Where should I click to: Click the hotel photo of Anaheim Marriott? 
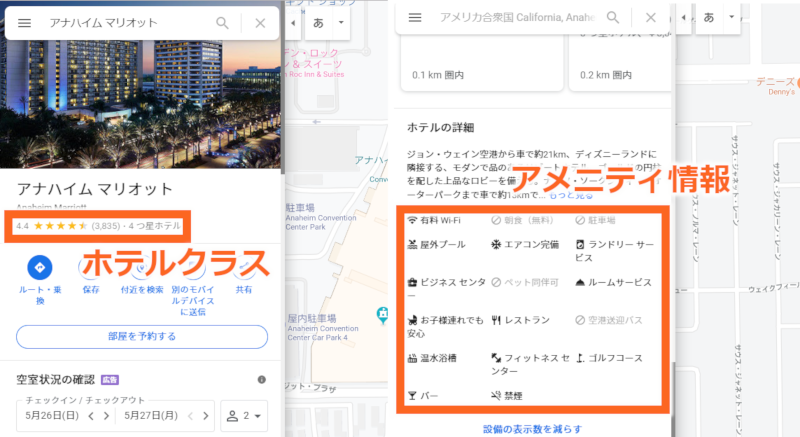(x=140, y=102)
